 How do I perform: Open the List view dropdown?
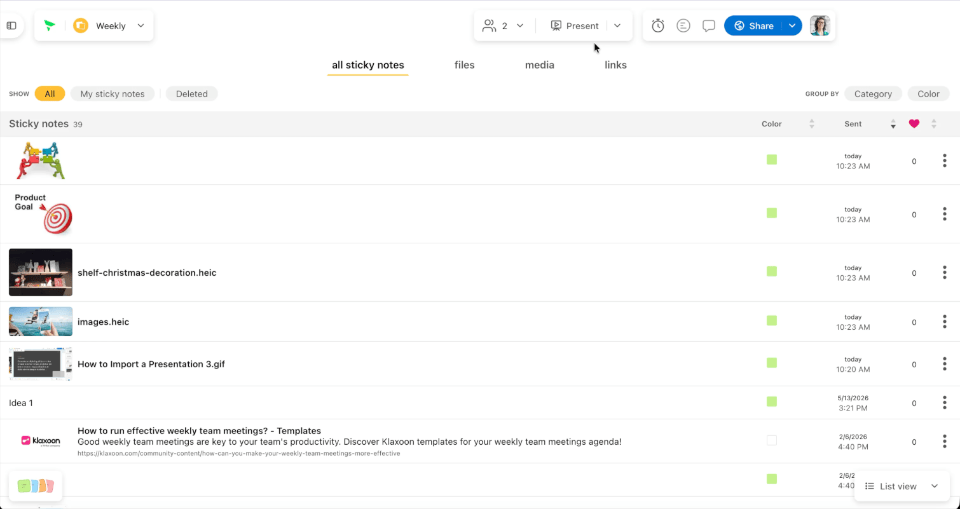[901, 486]
